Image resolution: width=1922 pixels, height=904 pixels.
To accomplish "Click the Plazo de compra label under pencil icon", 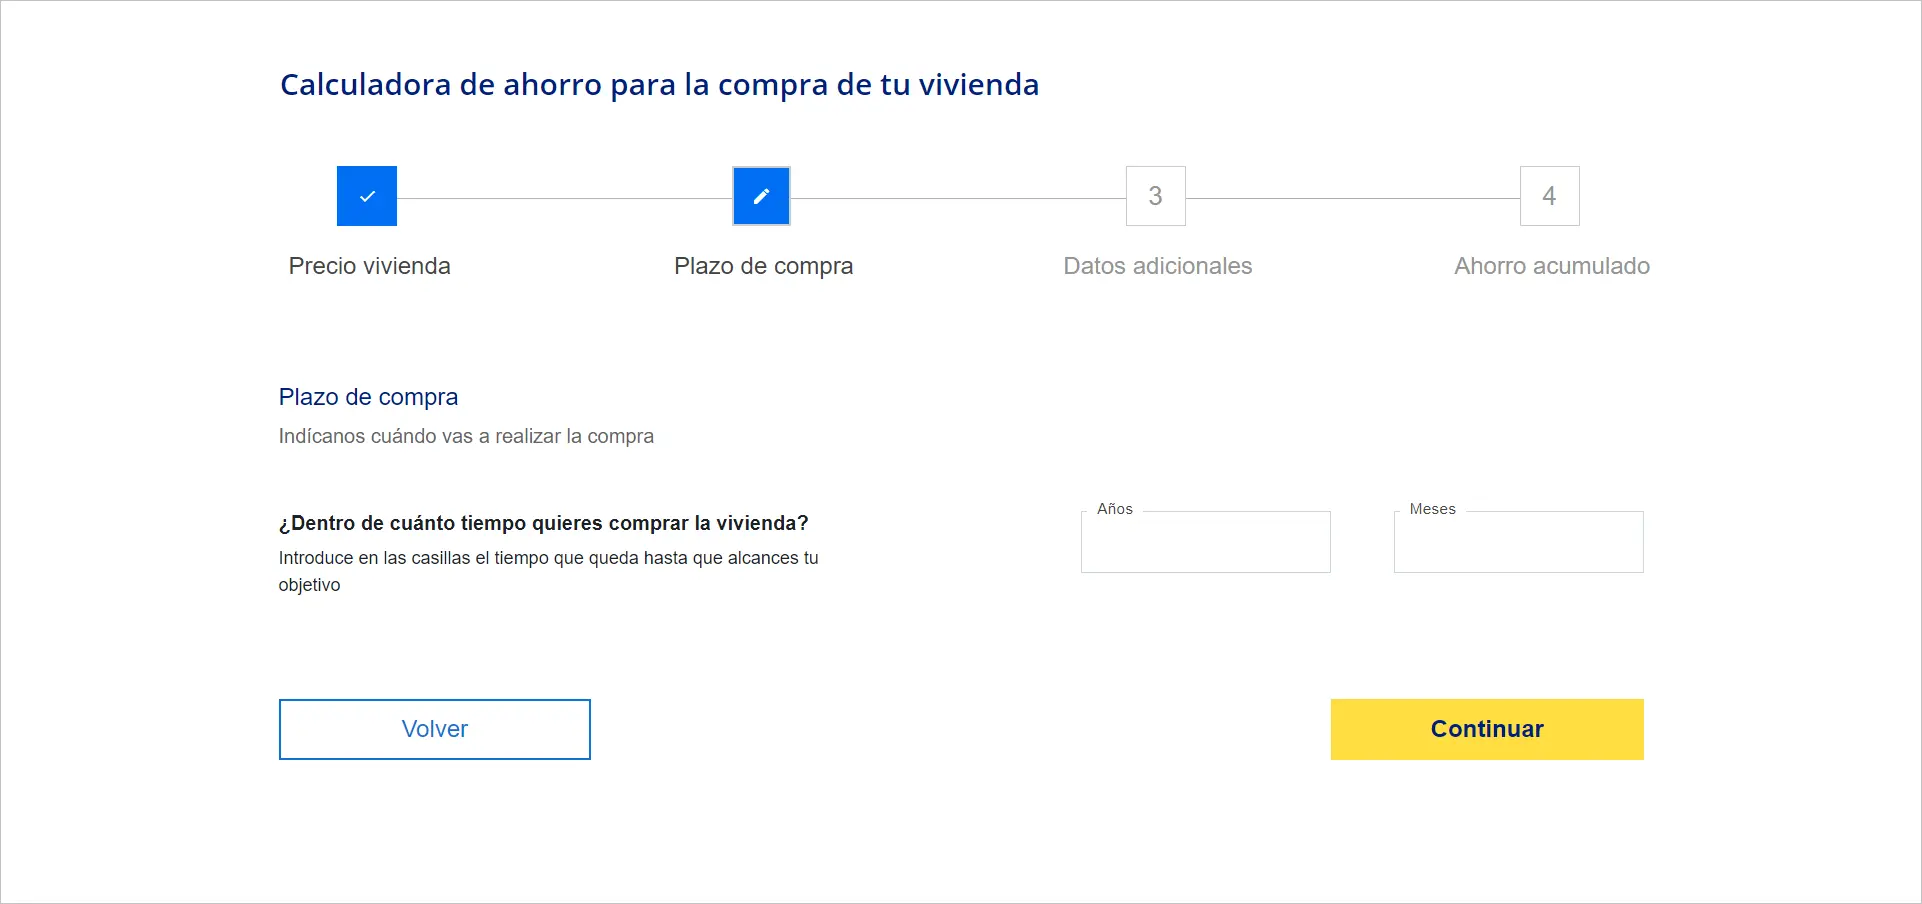I will 763,266.
